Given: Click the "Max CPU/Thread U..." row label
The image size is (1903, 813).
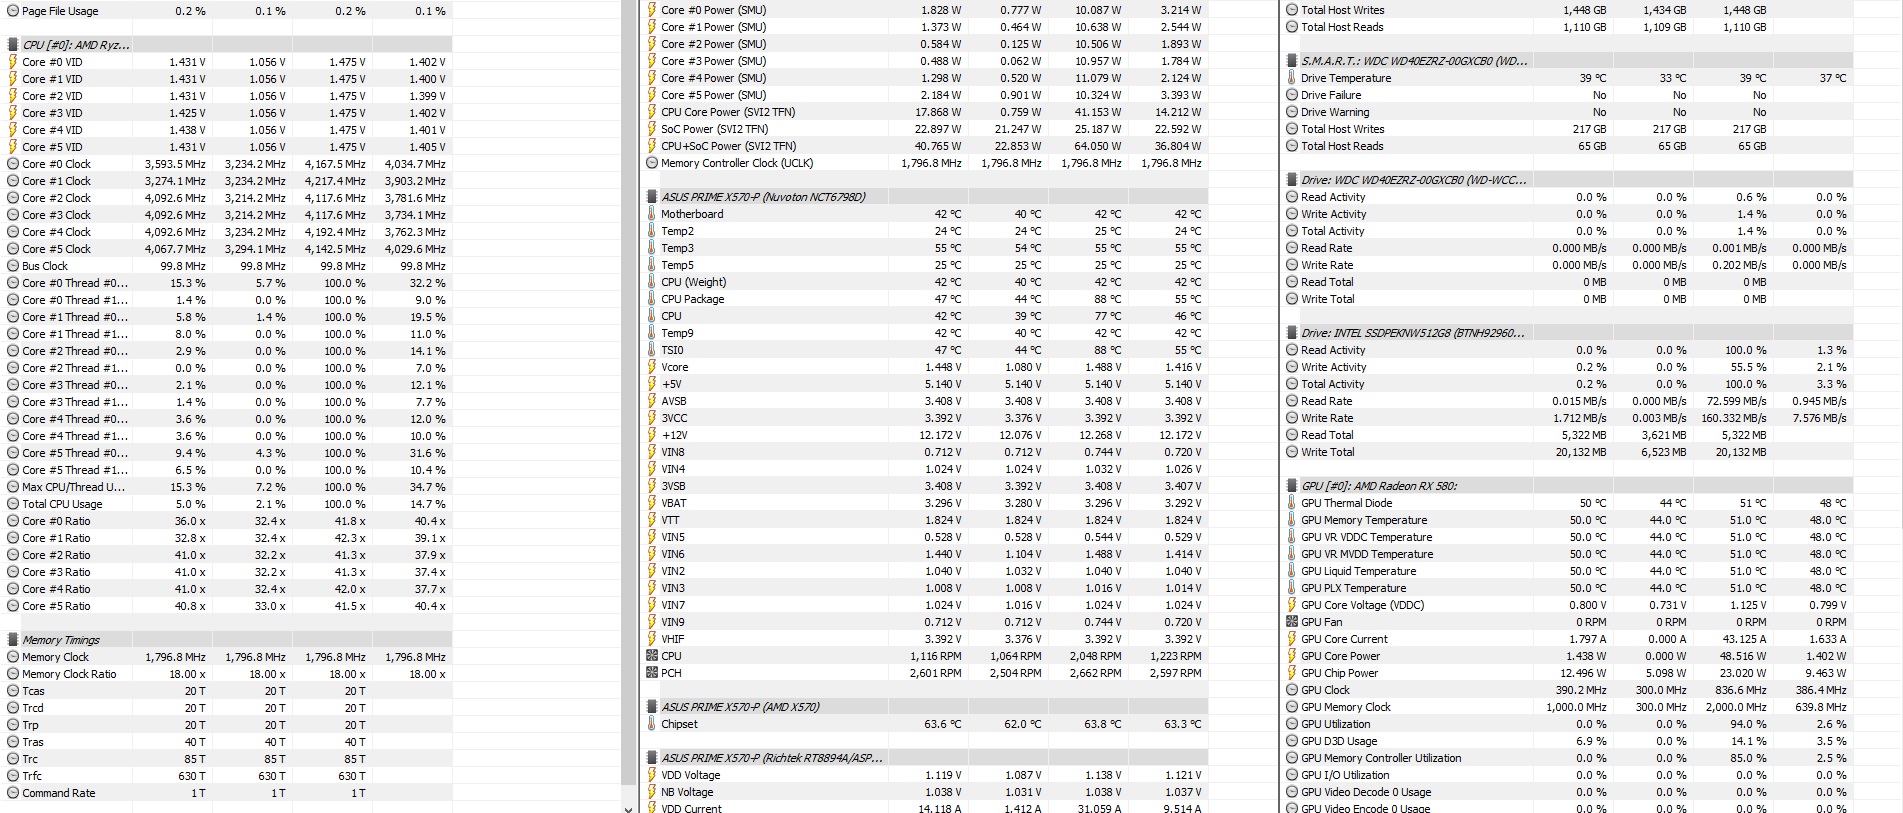Looking at the screenshot, I should [74, 487].
